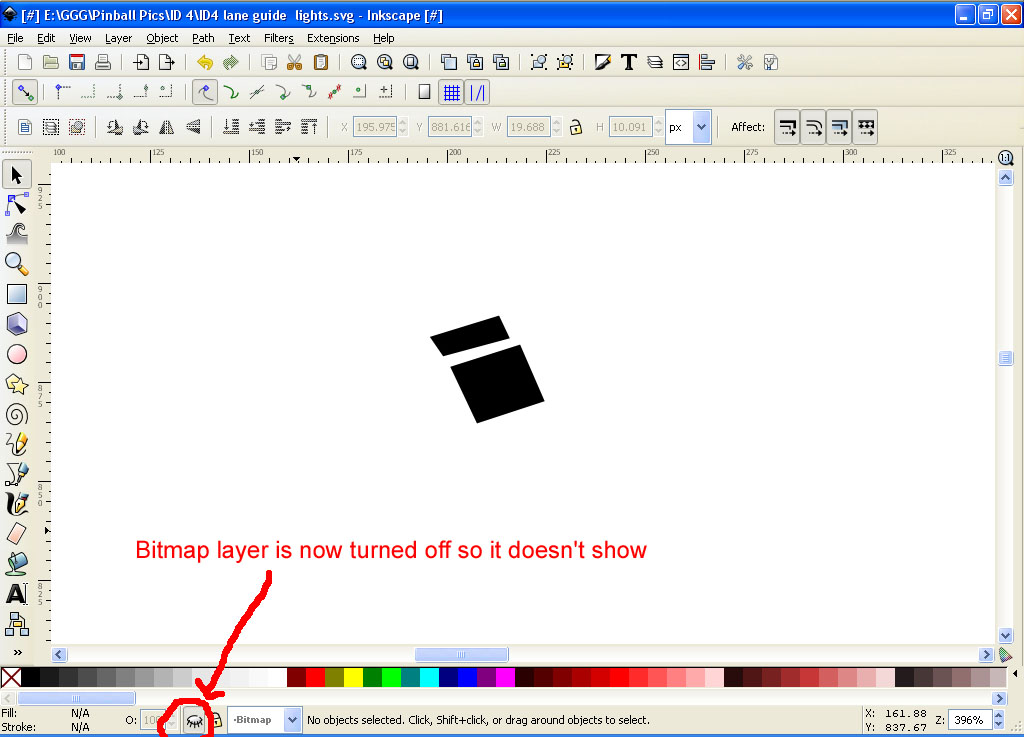Toggle Bitmap layer visibility eye
Image resolution: width=1024 pixels, height=737 pixels.
[194, 720]
